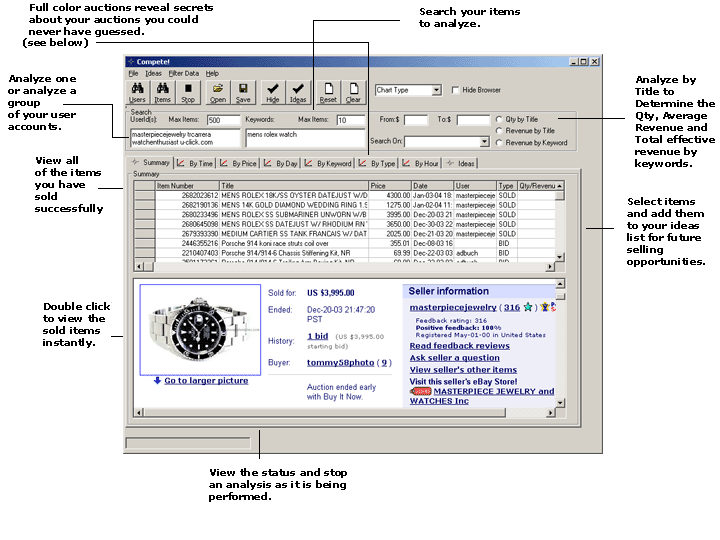
Task: Select row Porsche 914 koni race struts
Action: 344,243
